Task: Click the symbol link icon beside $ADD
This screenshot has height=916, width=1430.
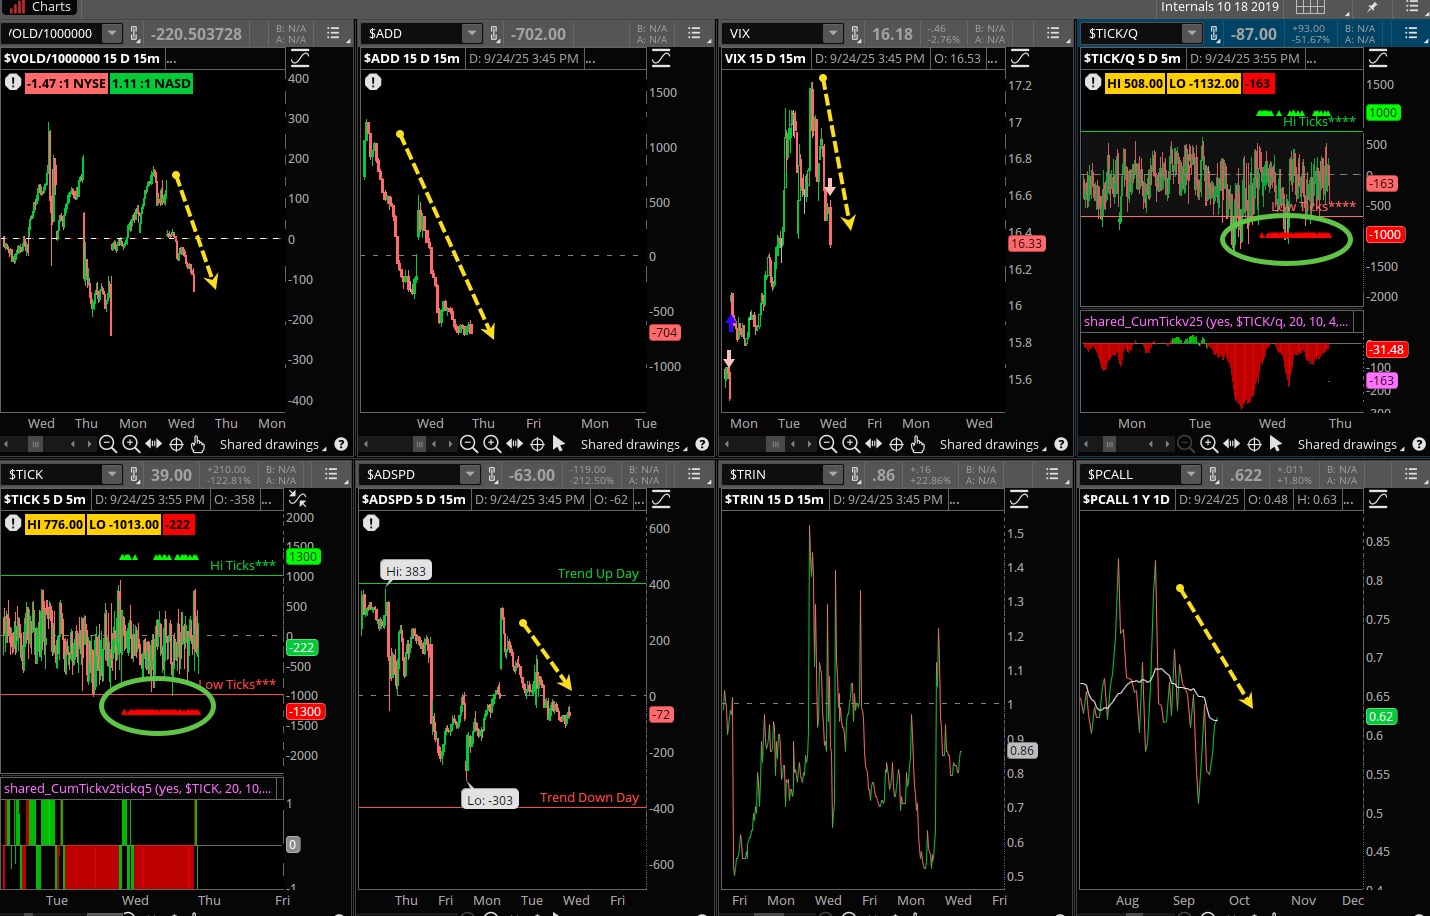Action: click(493, 33)
